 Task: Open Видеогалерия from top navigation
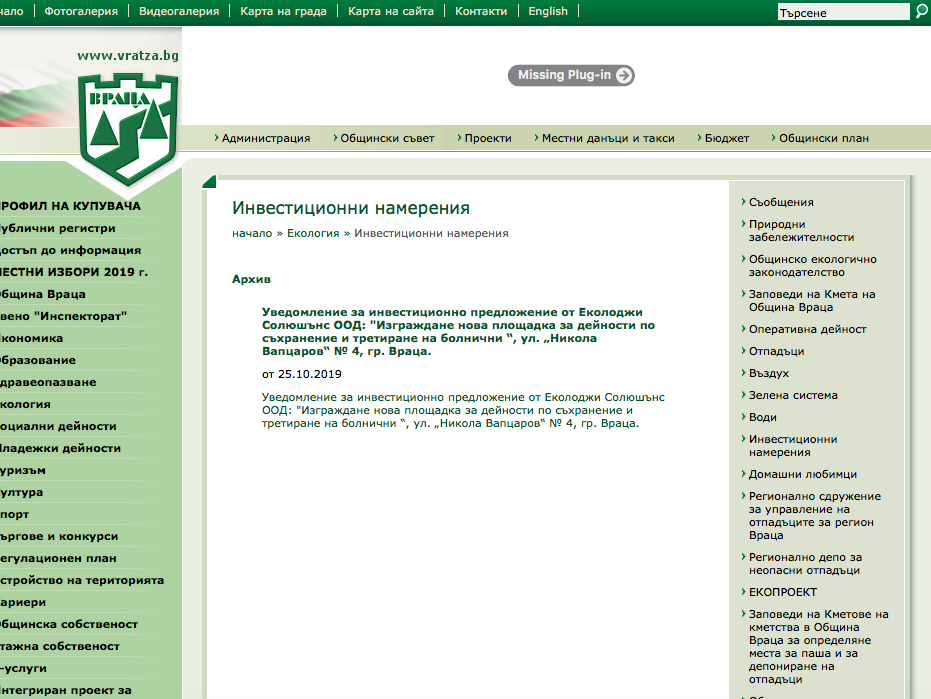point(179,11)
